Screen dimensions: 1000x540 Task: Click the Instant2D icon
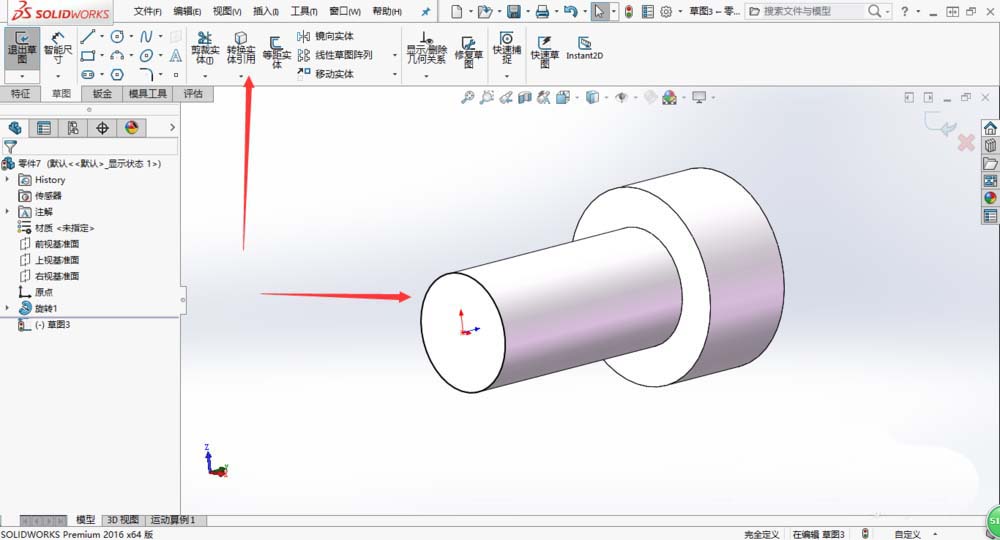tap(584, 49)
